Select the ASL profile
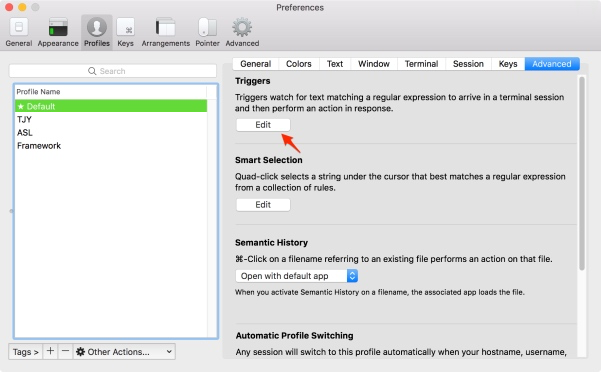This screenshot has width=601, height=372. 111,133
